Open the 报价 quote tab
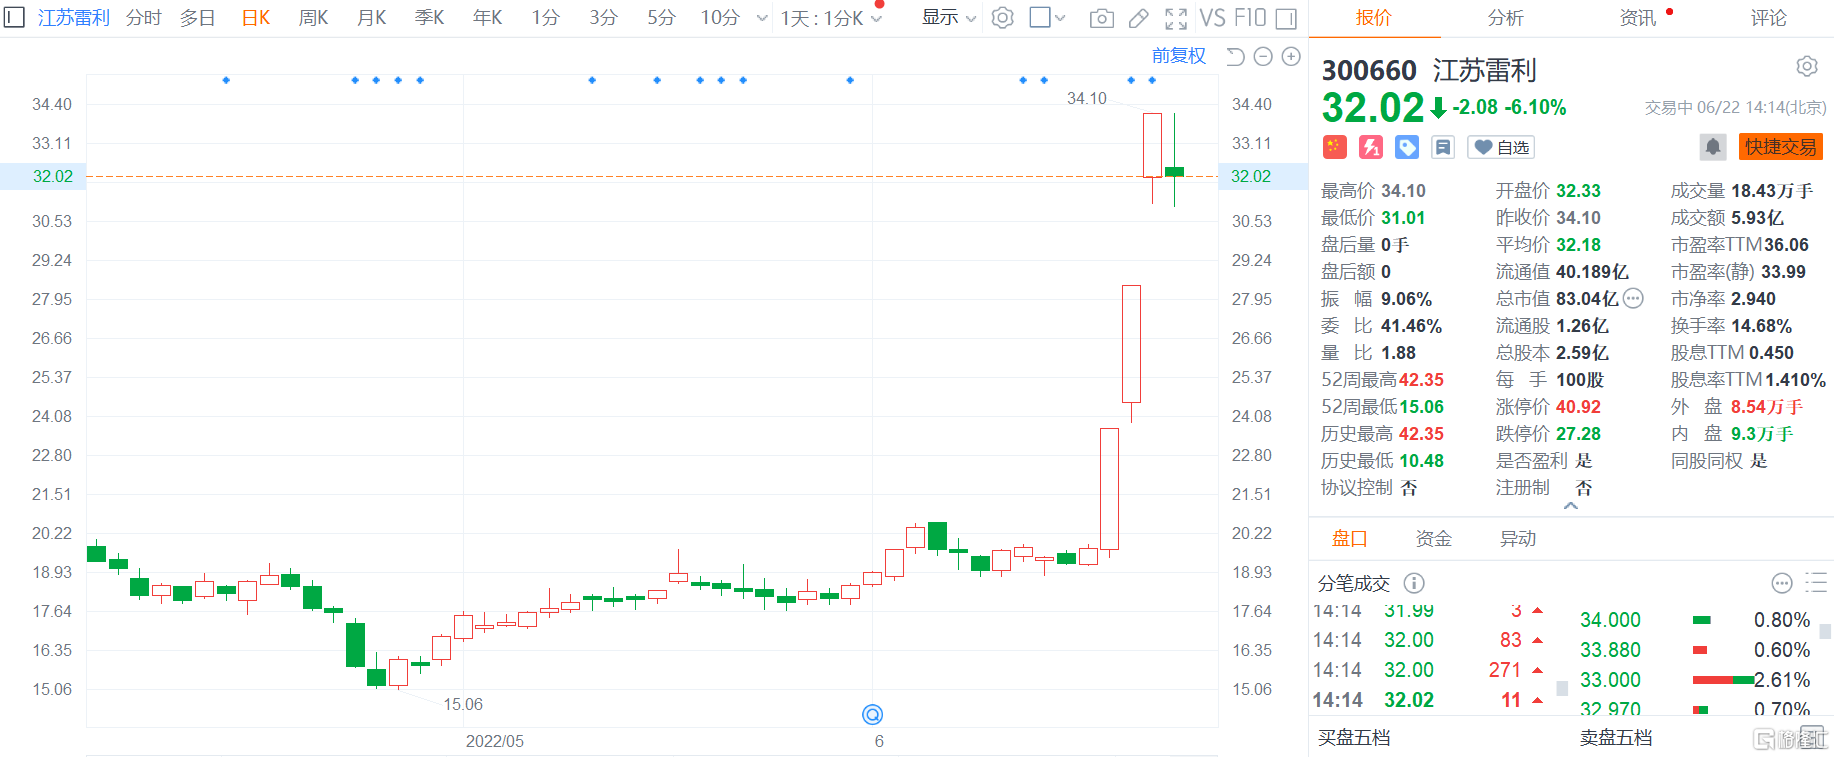1835x757 pixels. [x=1373, y=18]
